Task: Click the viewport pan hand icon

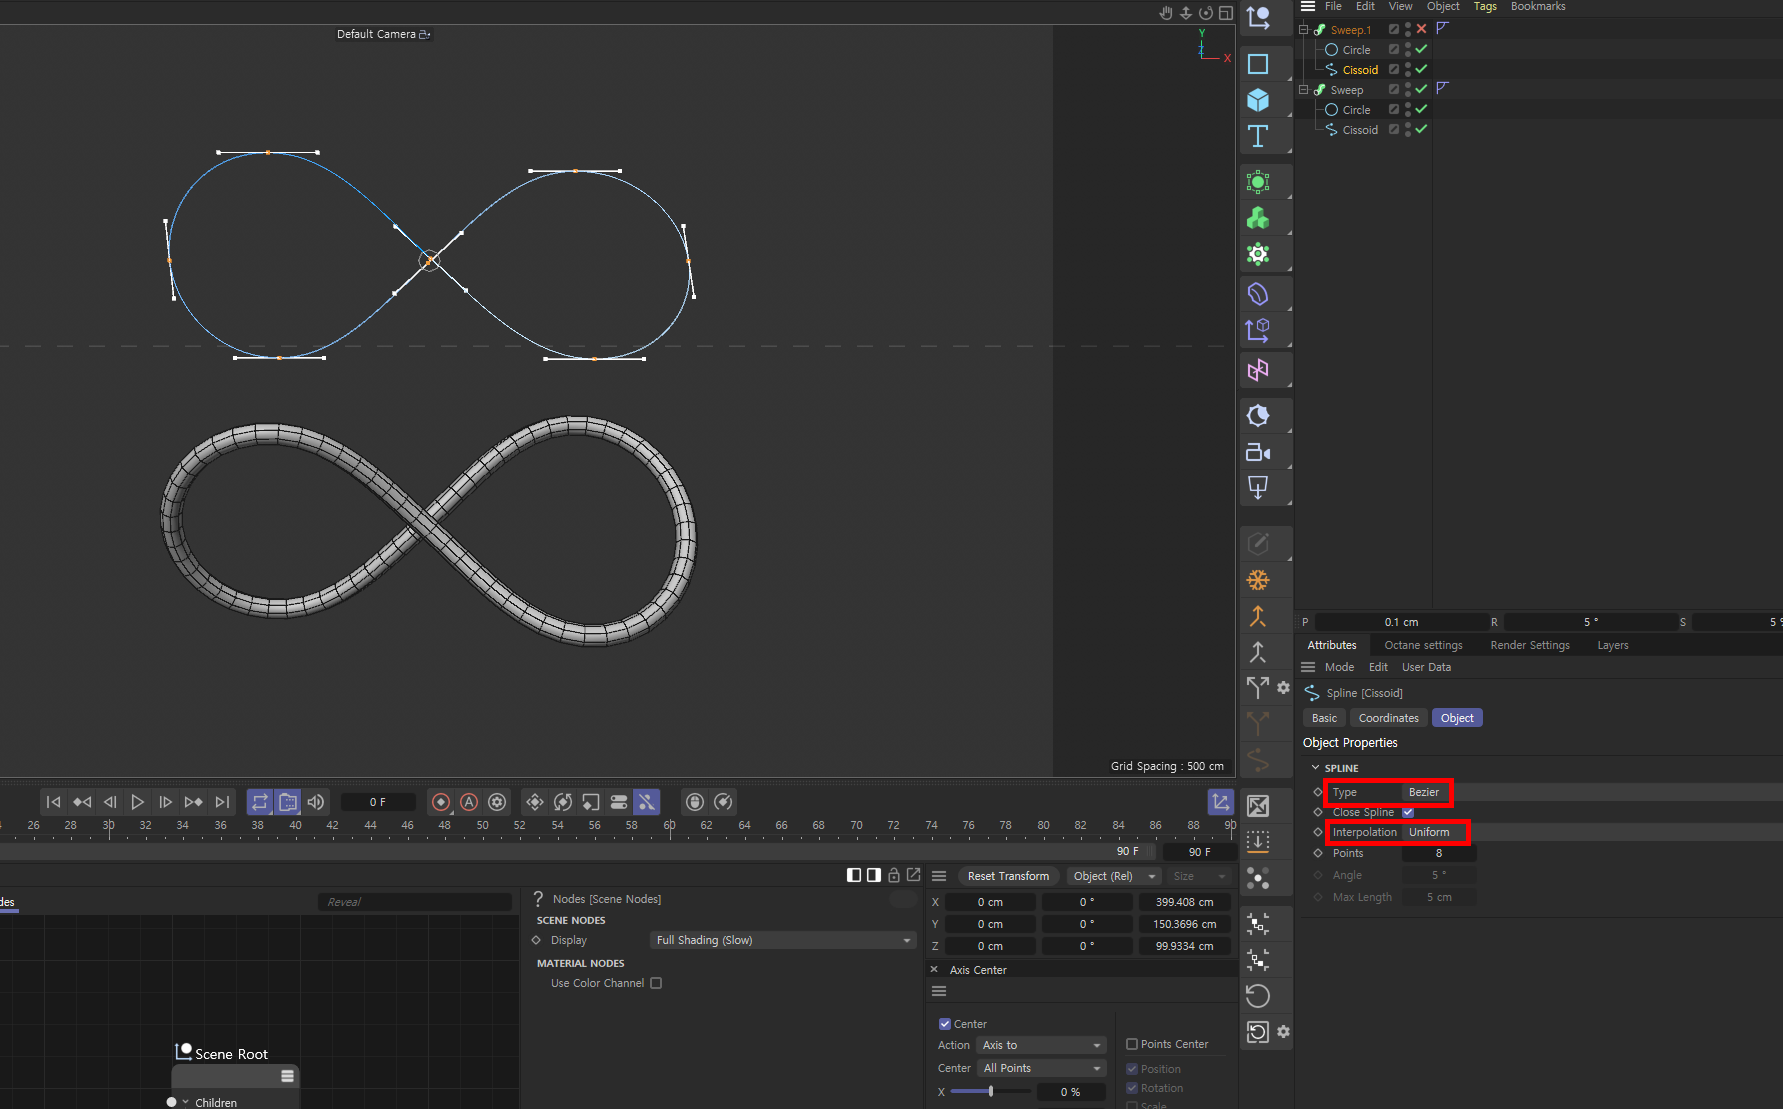Action: point(1166,13)
